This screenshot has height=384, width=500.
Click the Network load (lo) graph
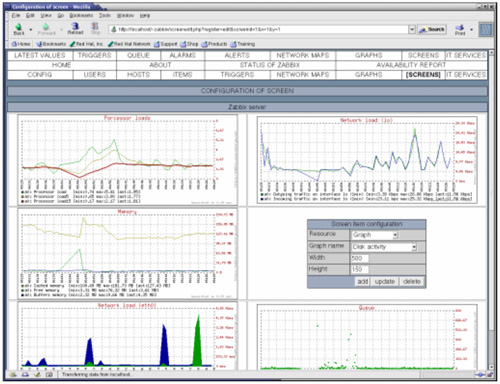coord(367,160)
